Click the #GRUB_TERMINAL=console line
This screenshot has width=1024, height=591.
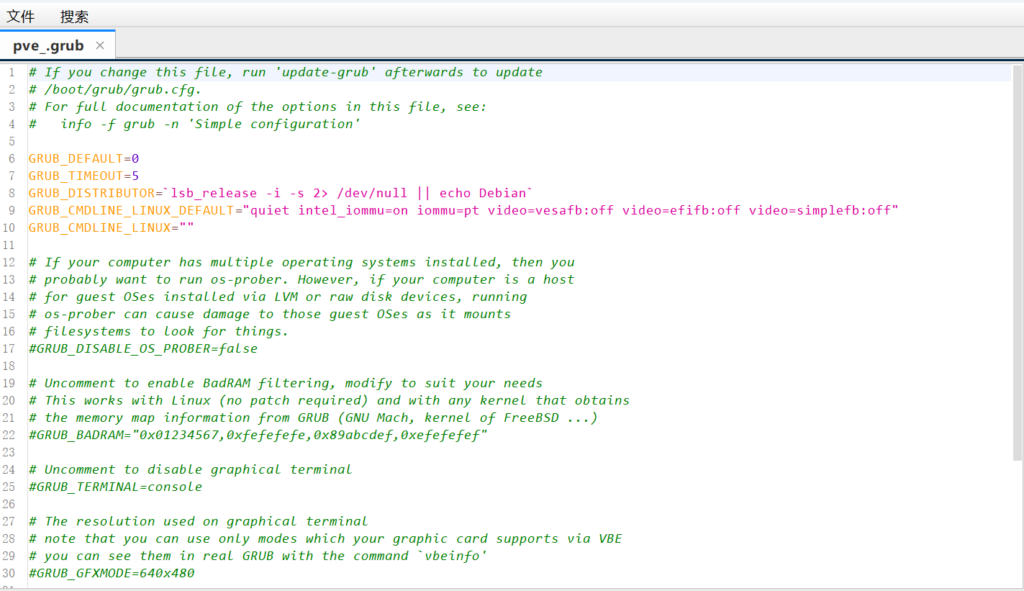coord(116,487)
